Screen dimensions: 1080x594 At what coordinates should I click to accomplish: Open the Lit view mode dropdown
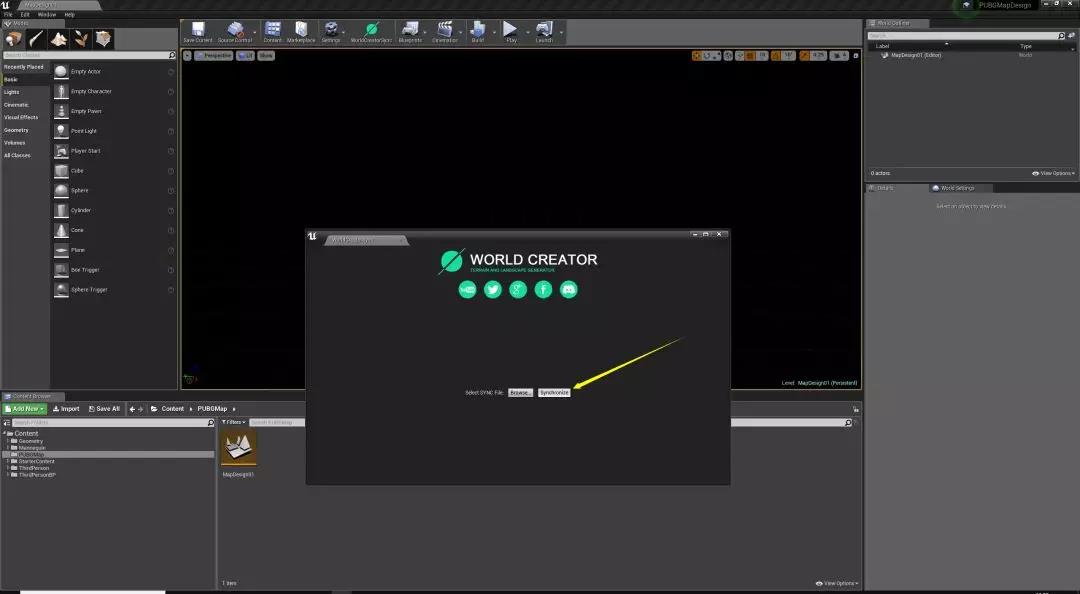point(246,56)
